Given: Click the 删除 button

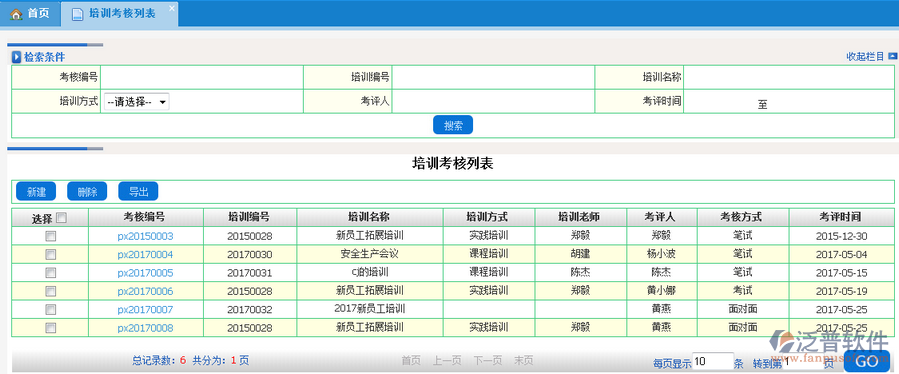Looking at the screenshot, I should coord(87,192).
